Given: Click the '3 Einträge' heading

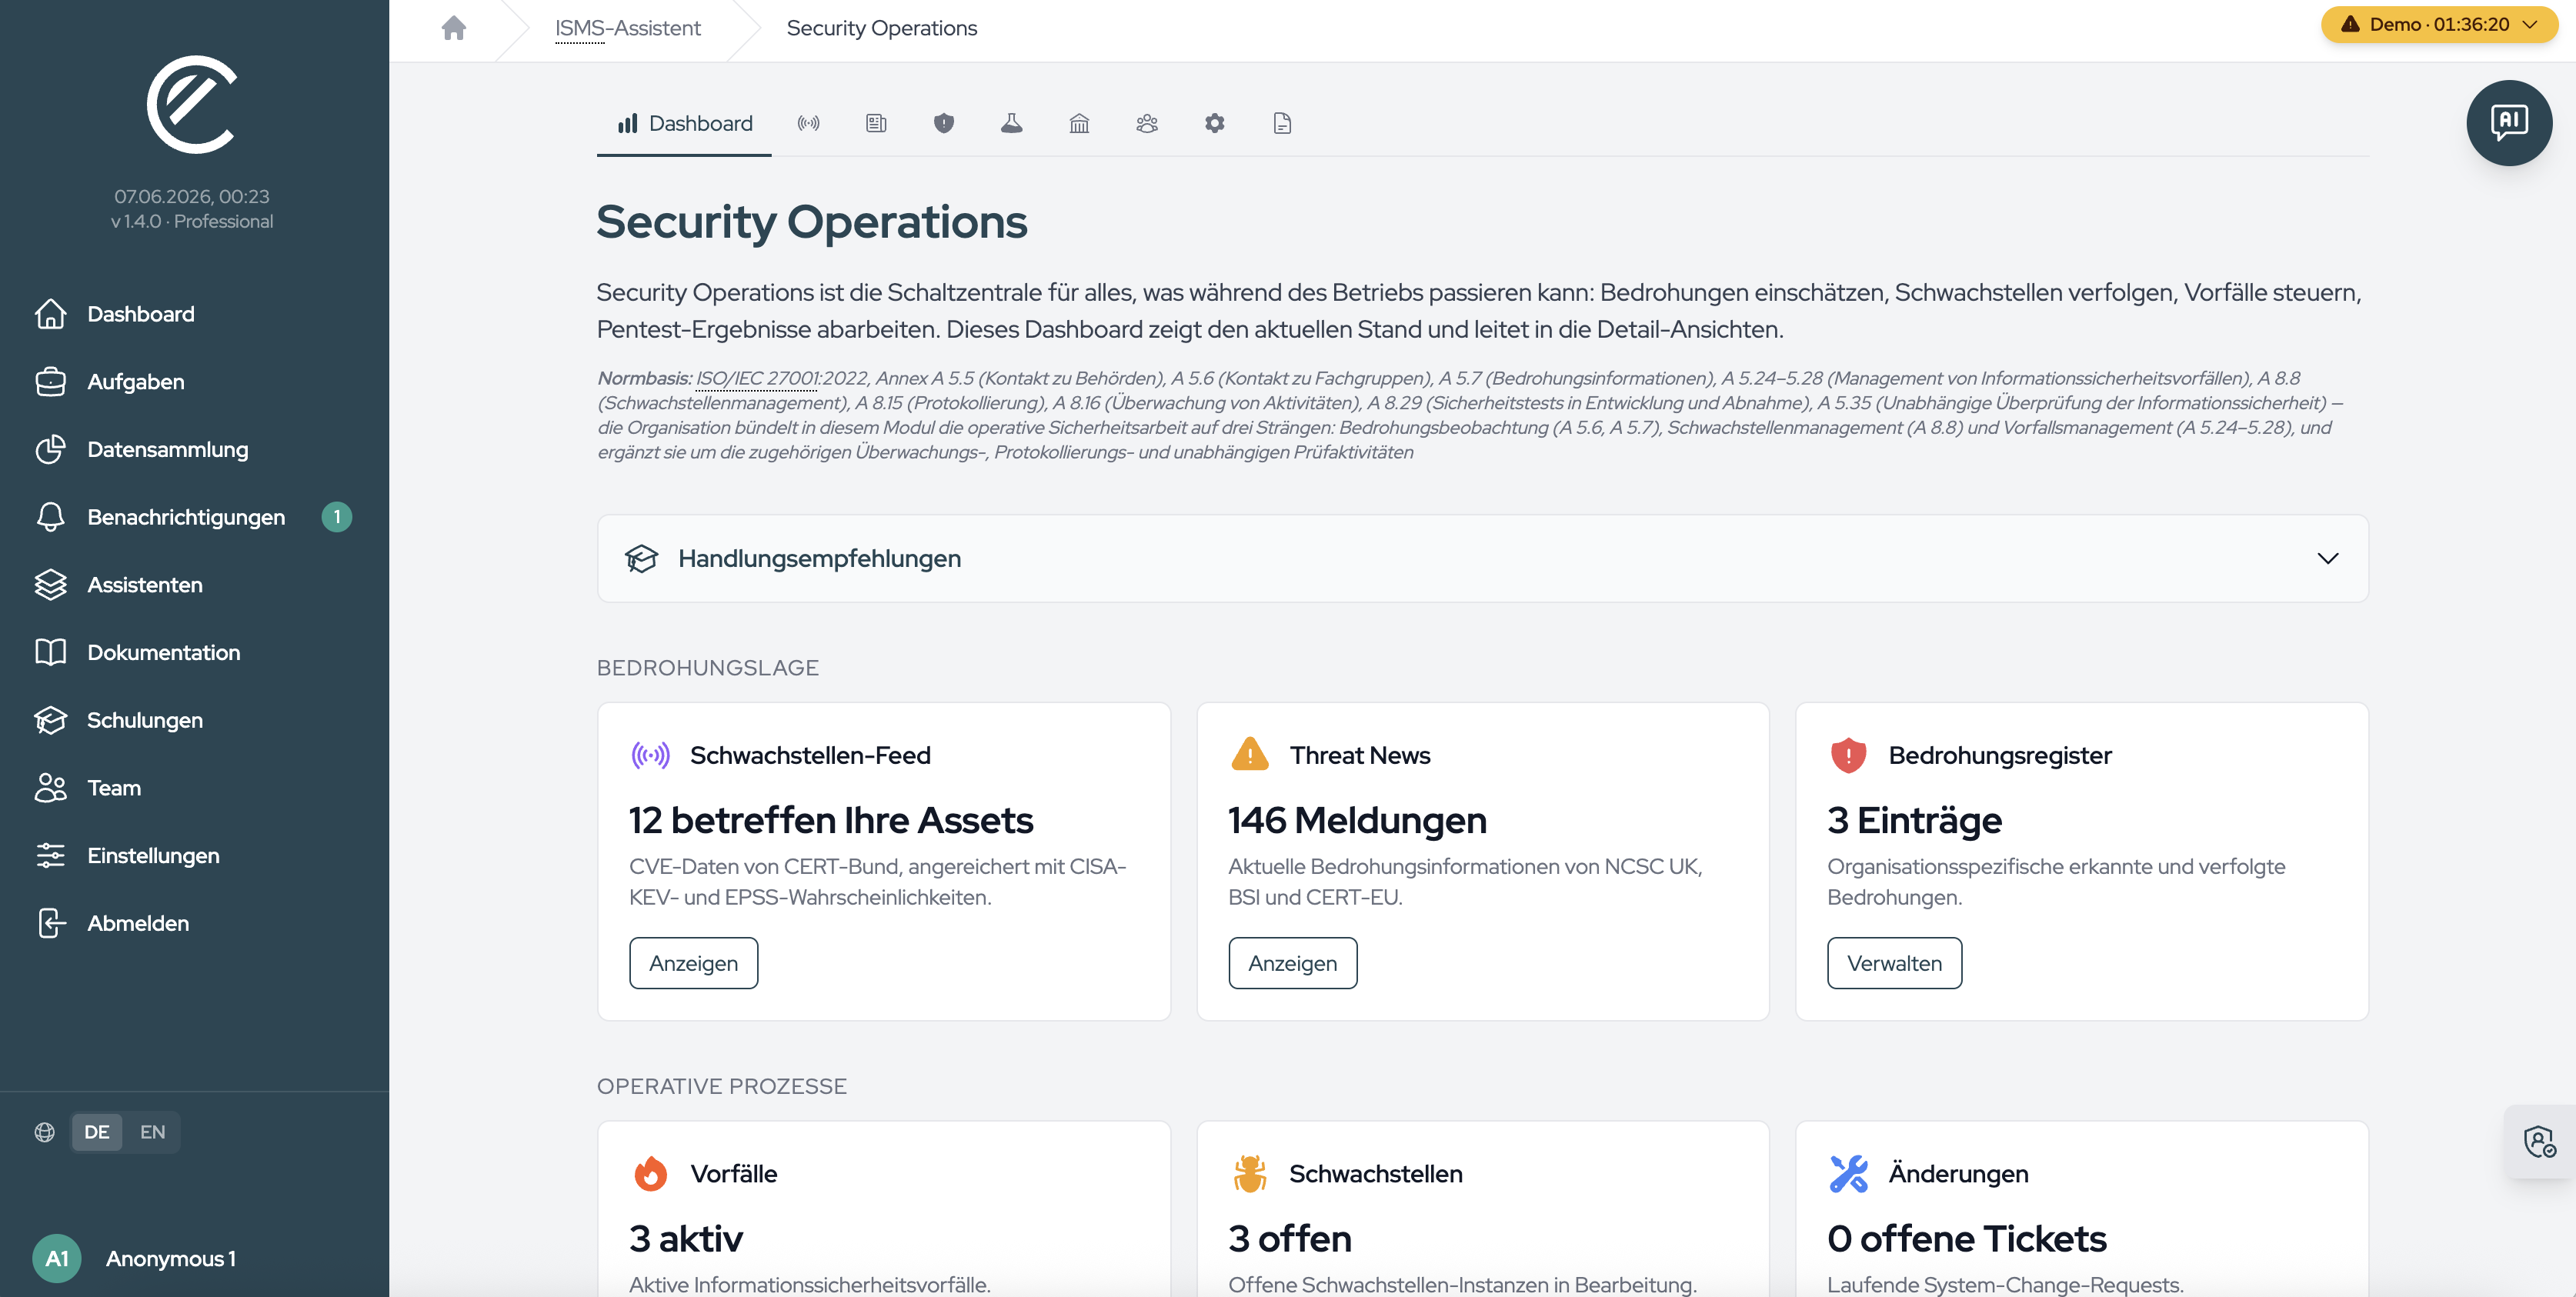Looking at the screenshot, I should tap(1914, 820).
